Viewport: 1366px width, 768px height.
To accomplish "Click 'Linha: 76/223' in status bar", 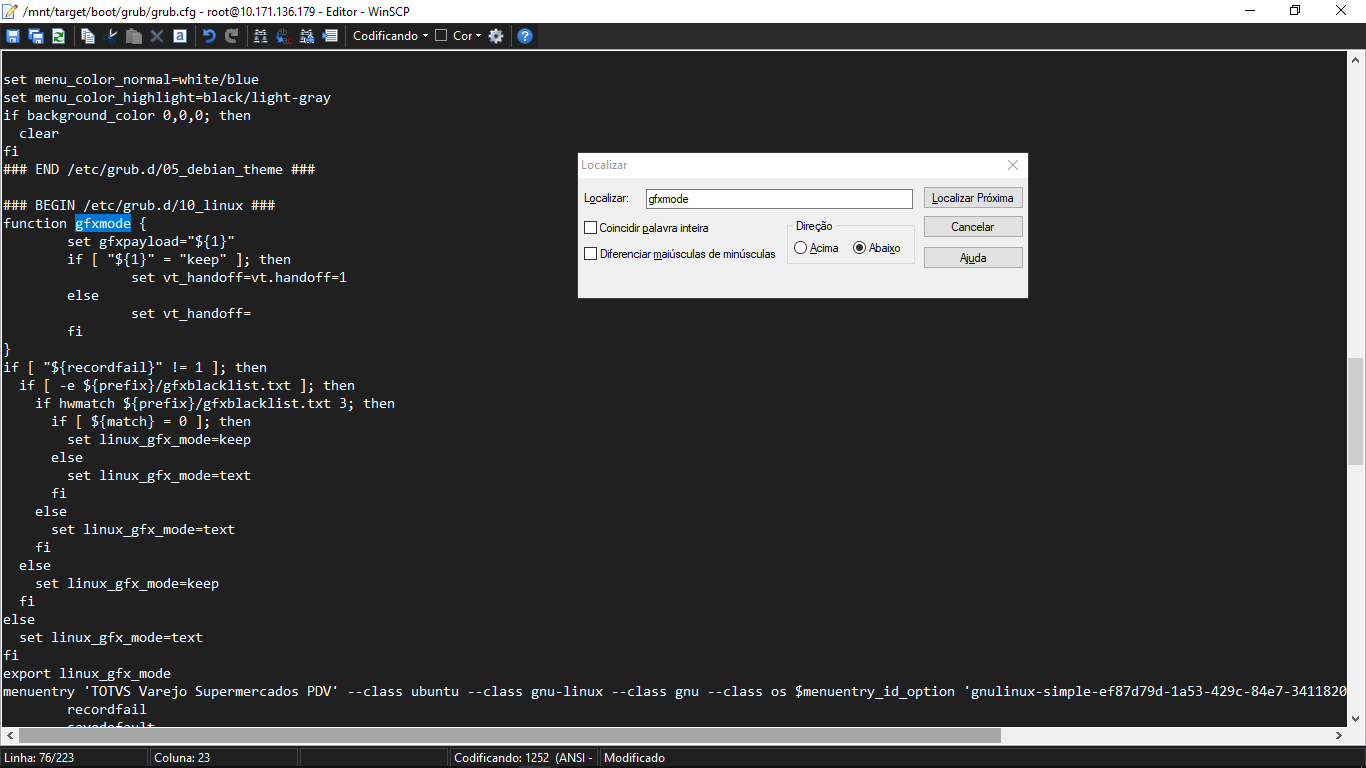I will click(40, 758).
